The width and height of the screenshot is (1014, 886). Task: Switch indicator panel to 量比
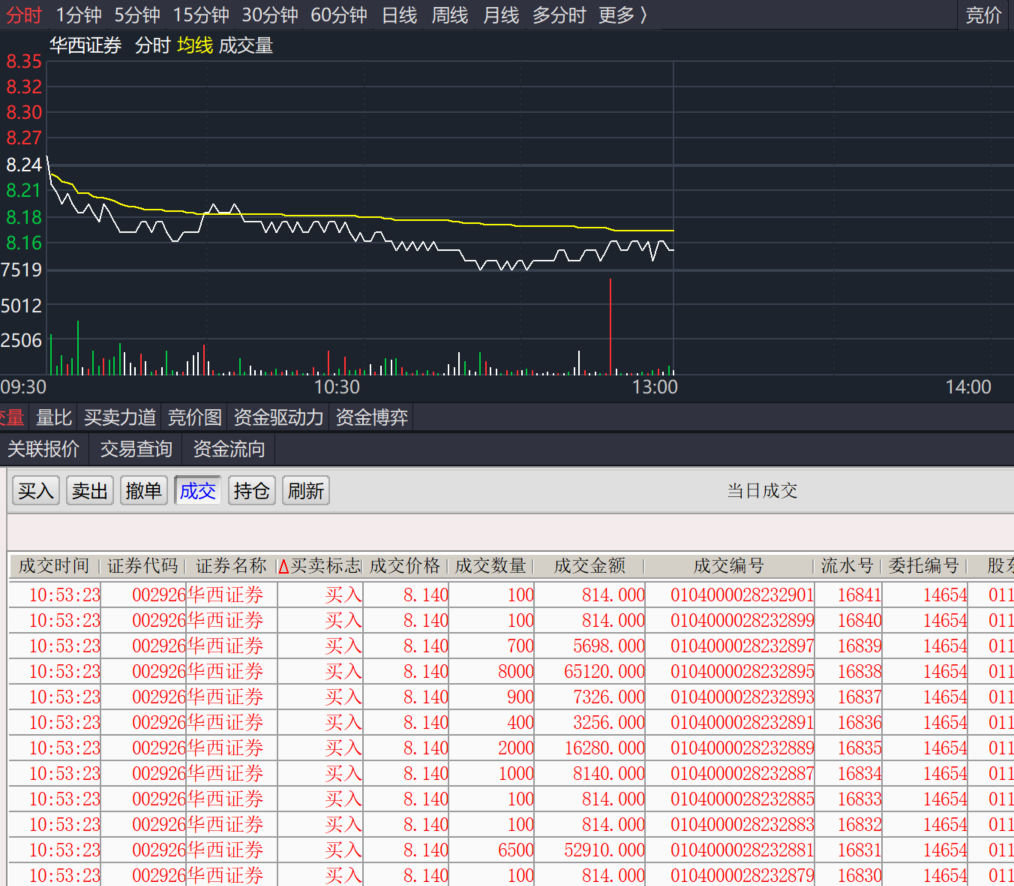pos(54,417)
